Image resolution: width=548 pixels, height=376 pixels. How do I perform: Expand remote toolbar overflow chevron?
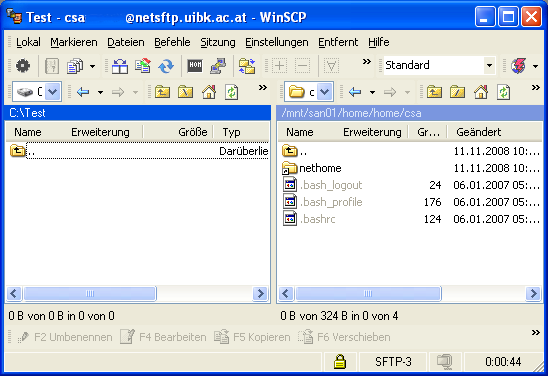coord(535,88)
